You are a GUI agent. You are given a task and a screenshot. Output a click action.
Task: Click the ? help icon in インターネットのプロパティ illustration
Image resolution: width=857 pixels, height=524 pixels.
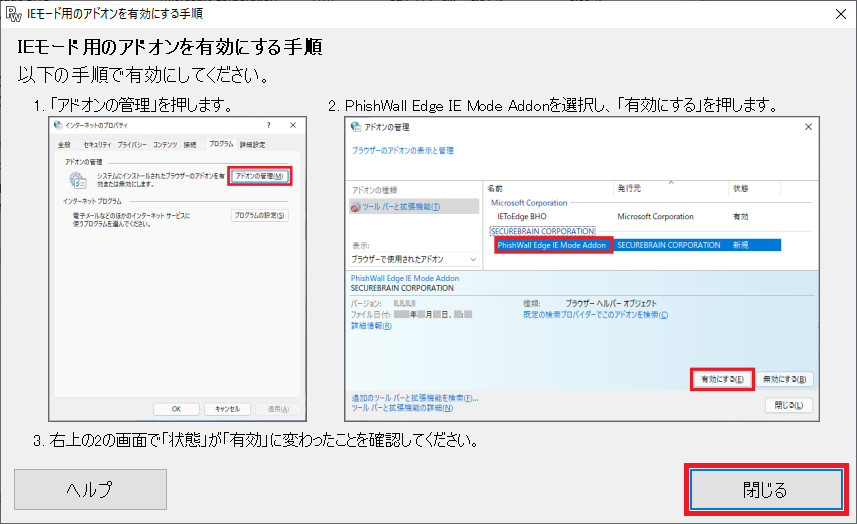[268, 125]
